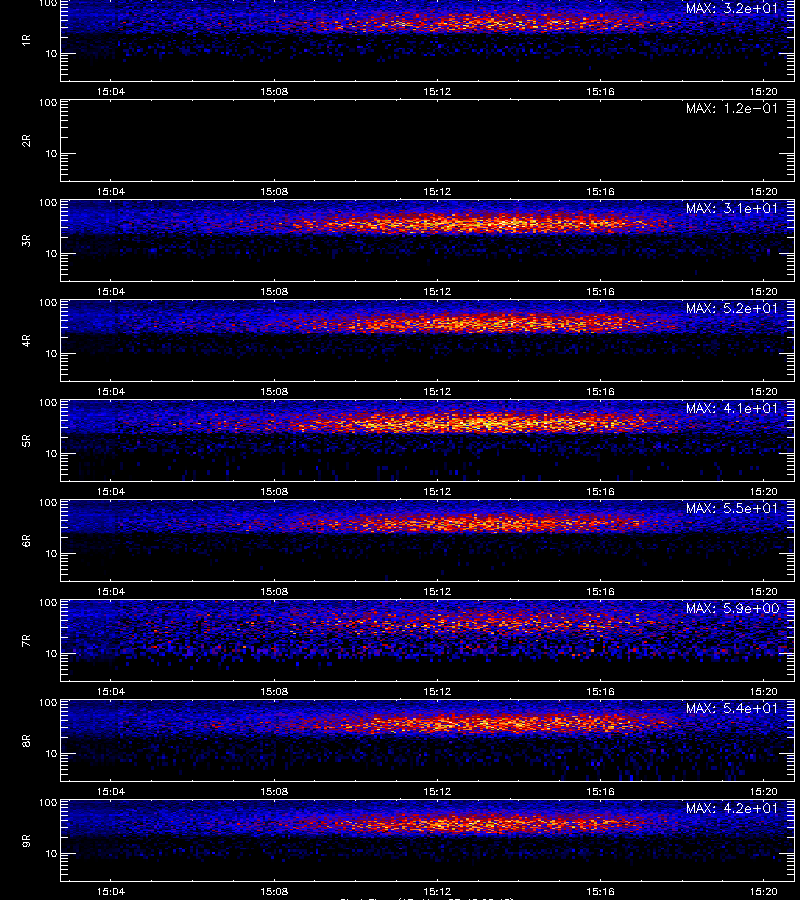
Task: Click the 15:16 tick label below panel 9R
Action: (x=600, y=891)
